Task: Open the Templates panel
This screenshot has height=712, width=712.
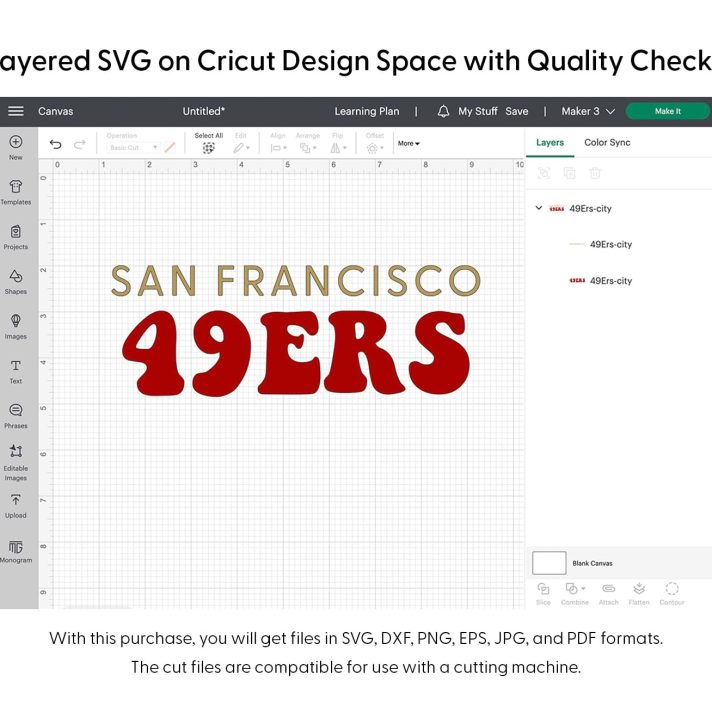Action: [16, 192]
